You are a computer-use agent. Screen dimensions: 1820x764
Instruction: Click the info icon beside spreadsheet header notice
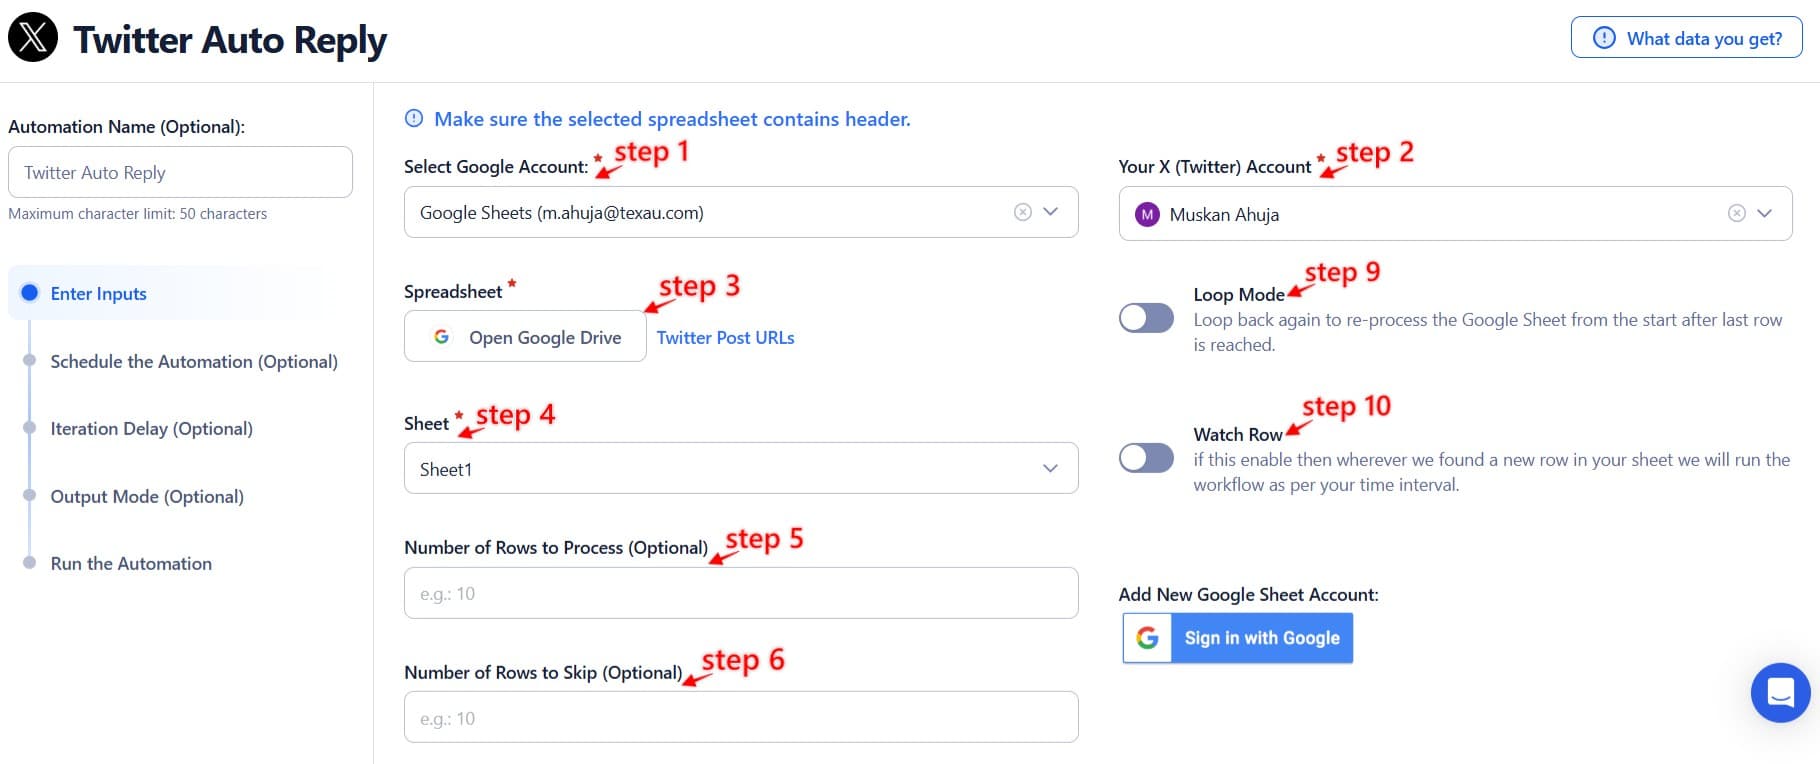[x=414, y=119]
